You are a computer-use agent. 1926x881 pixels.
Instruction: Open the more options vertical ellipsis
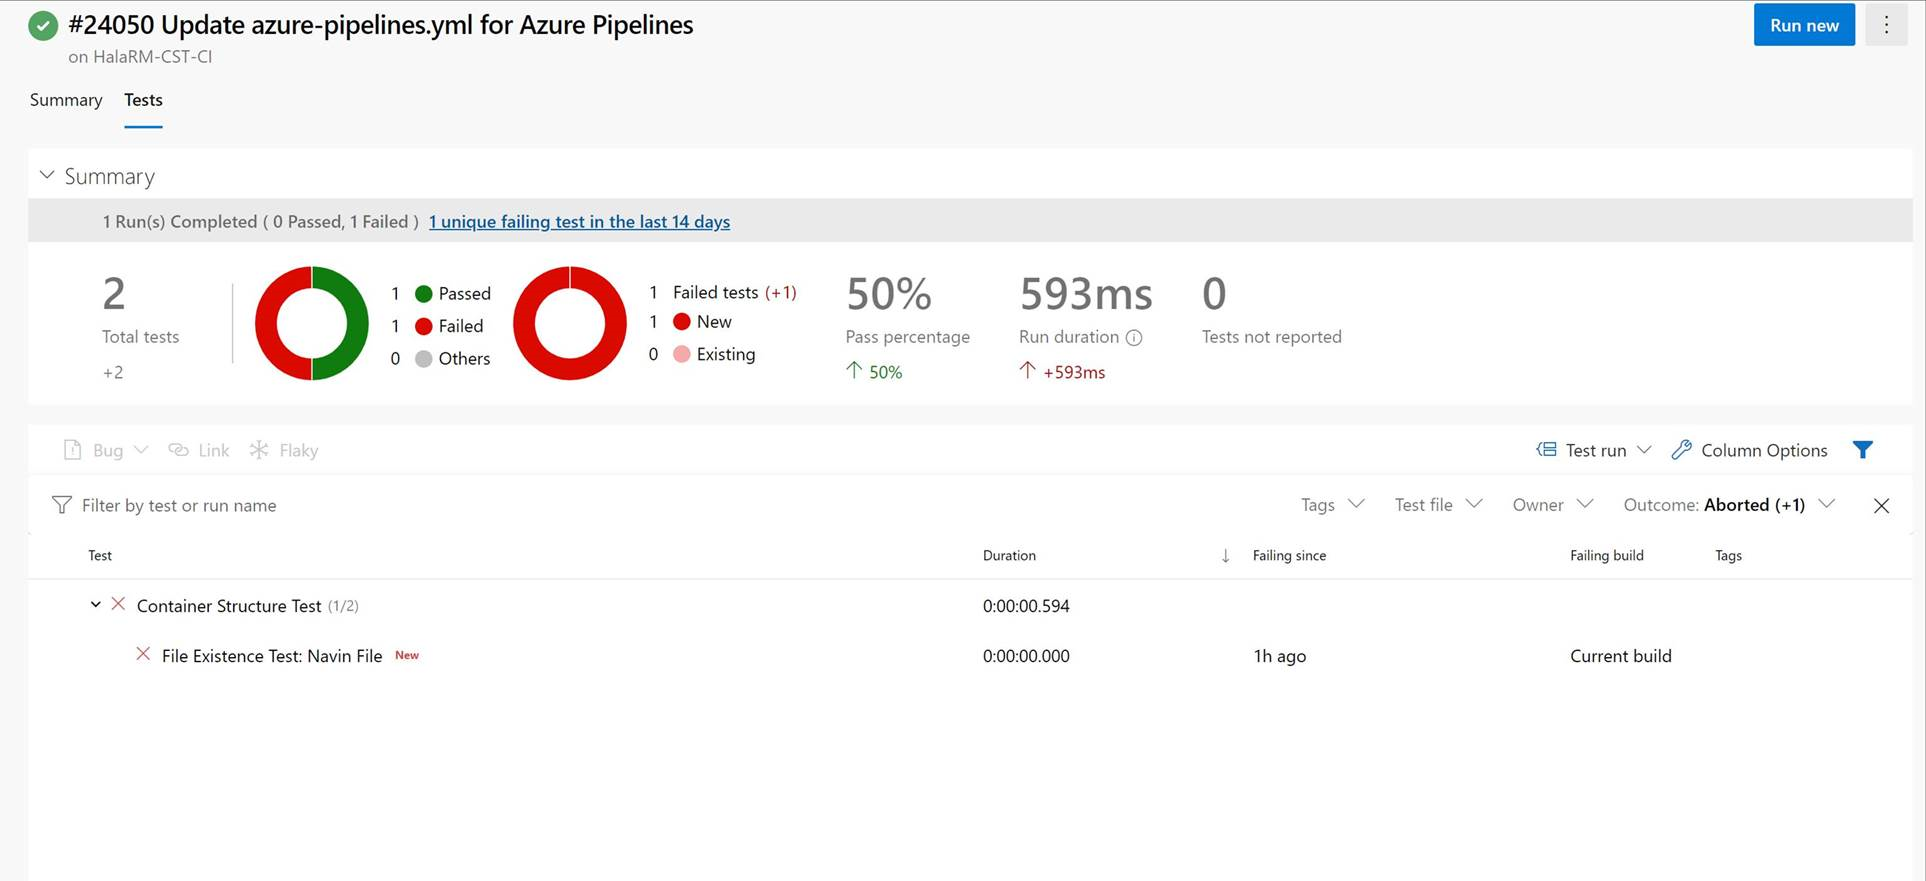pos(1886,25)
